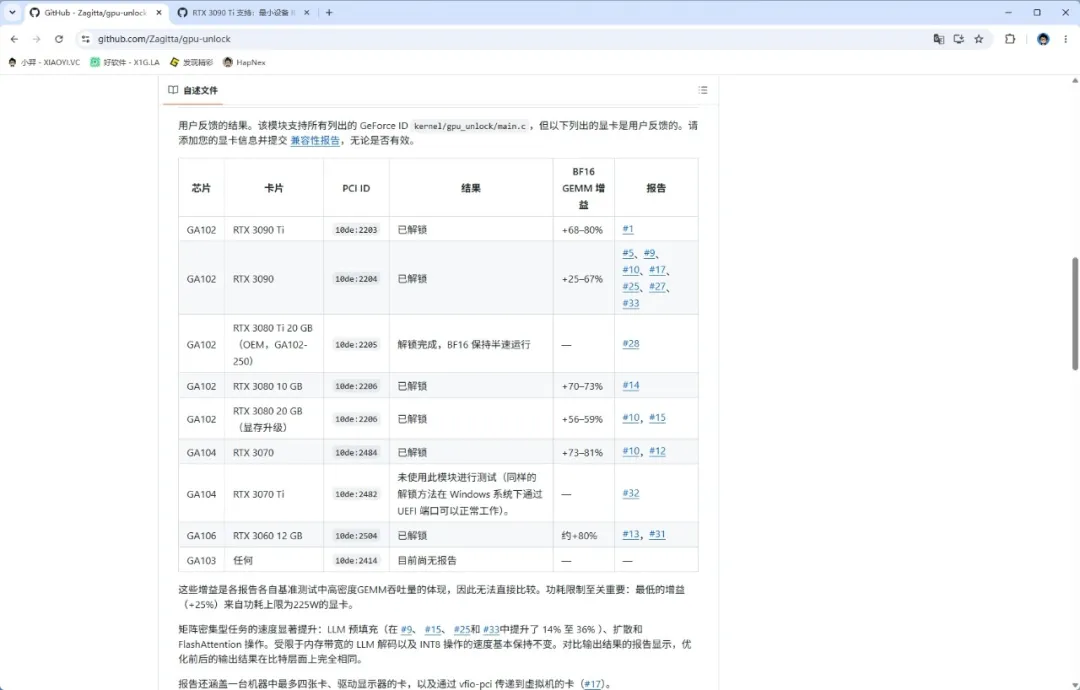Image resolution: width=1080 pixels, height=690 pixels.
Task: Open the README outline icon
Action: (703, 90)
